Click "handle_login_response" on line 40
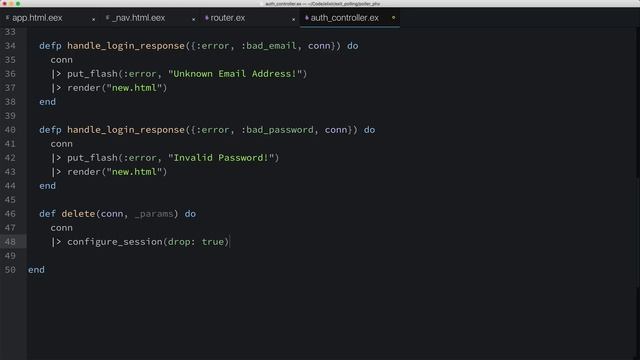Screen dimensions: 640x360 (x=126, y=130)
